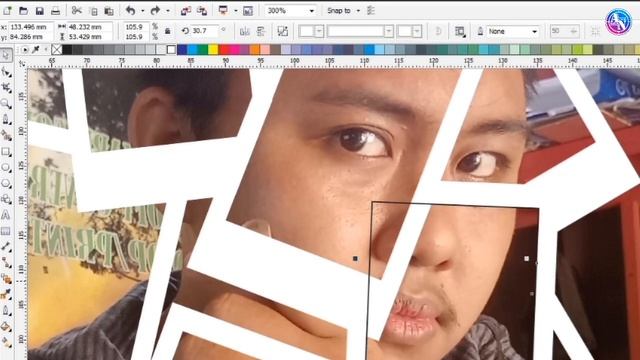Select the Fill tool

click(x=6, y=327)
